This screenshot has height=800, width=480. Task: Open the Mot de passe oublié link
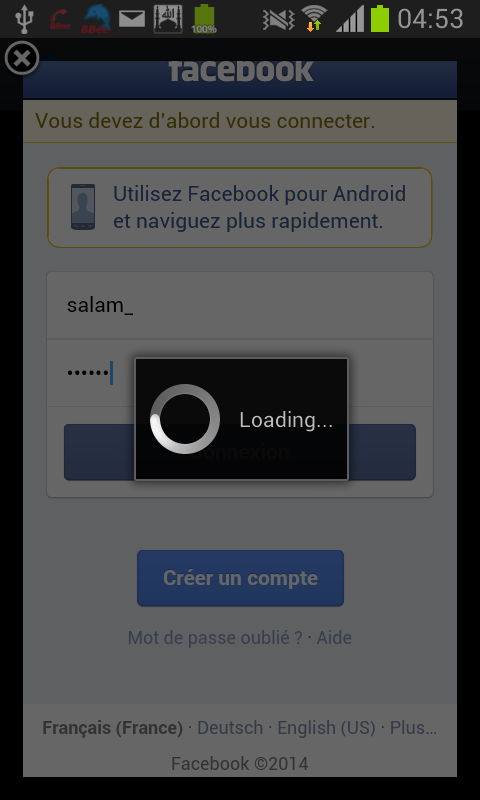215,638
